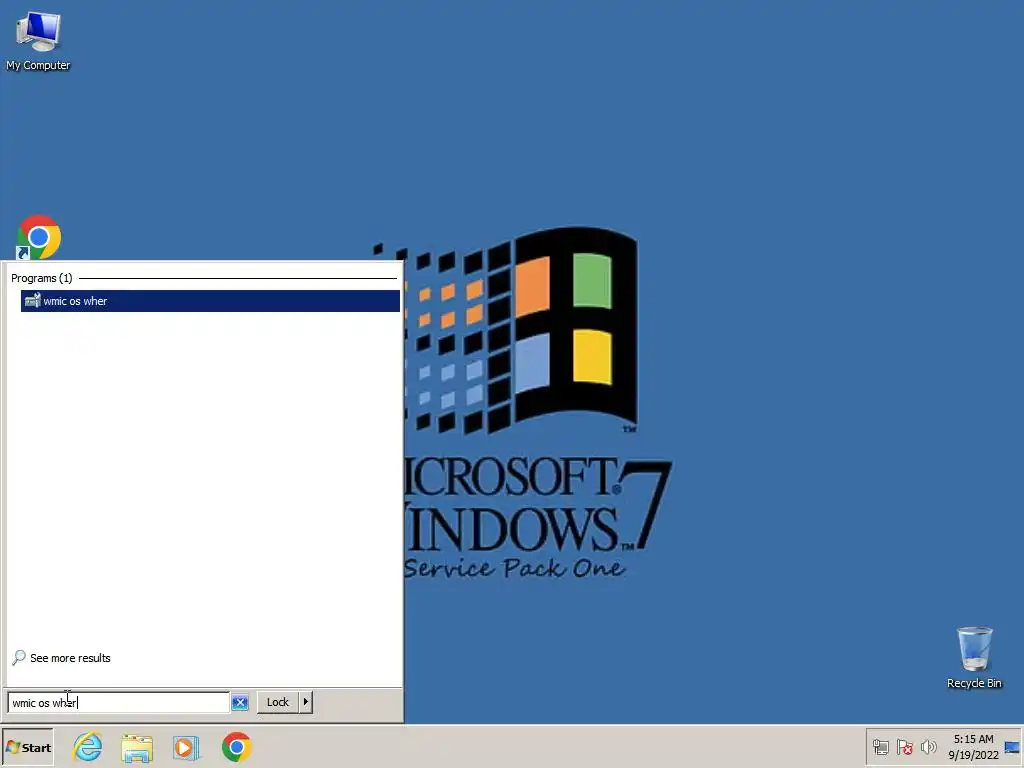Click the Programs (1) results heading
Image resolution: width=1024 pixels, height=768 pixels.
pos(42,278)
